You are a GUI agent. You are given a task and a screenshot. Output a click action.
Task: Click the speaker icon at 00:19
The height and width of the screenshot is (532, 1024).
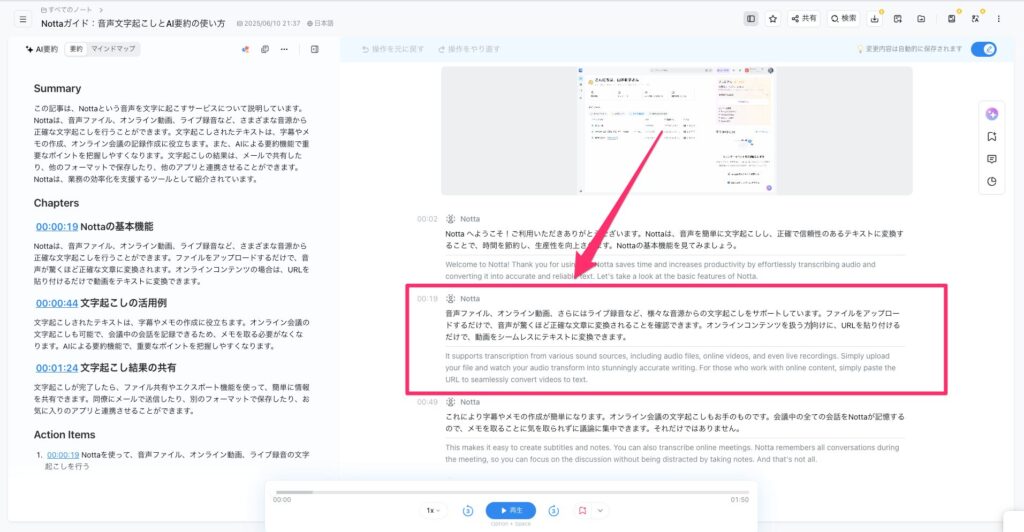pos(451,298)
